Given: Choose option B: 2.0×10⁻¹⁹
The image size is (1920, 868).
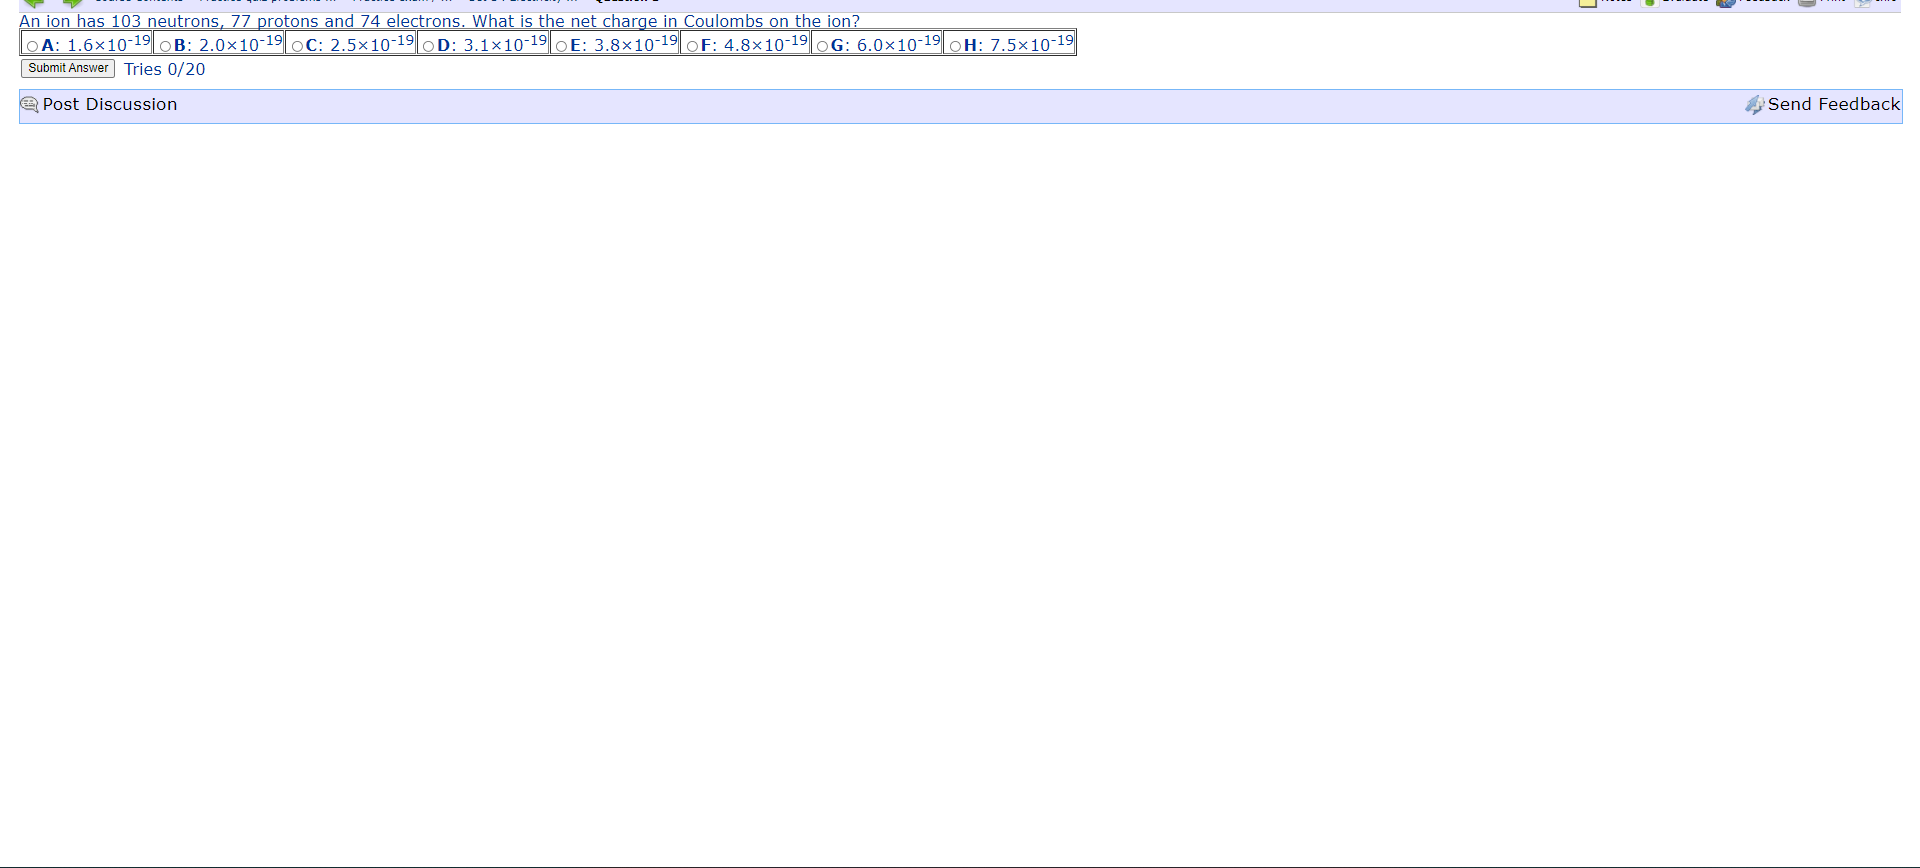Looking at the screenshot, I should click(x=165, y=46).
